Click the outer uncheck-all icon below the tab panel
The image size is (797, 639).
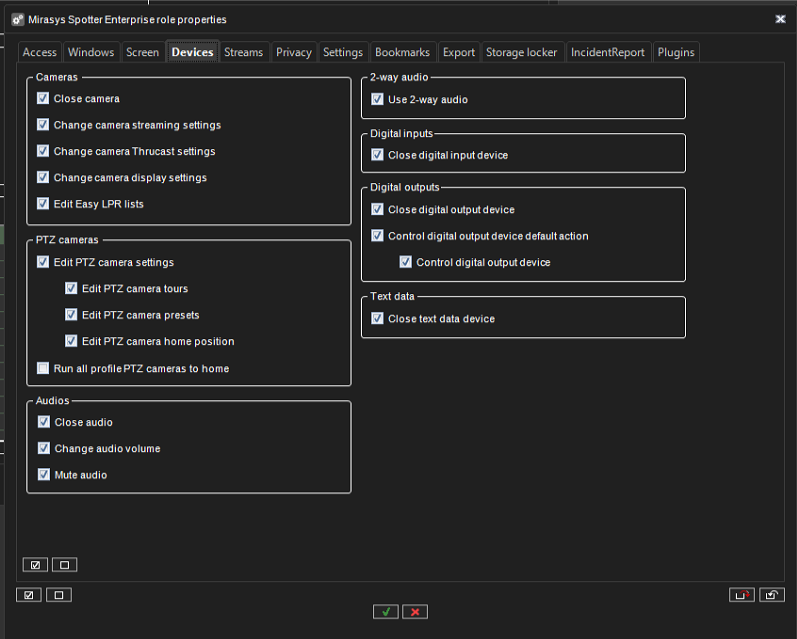58,595
